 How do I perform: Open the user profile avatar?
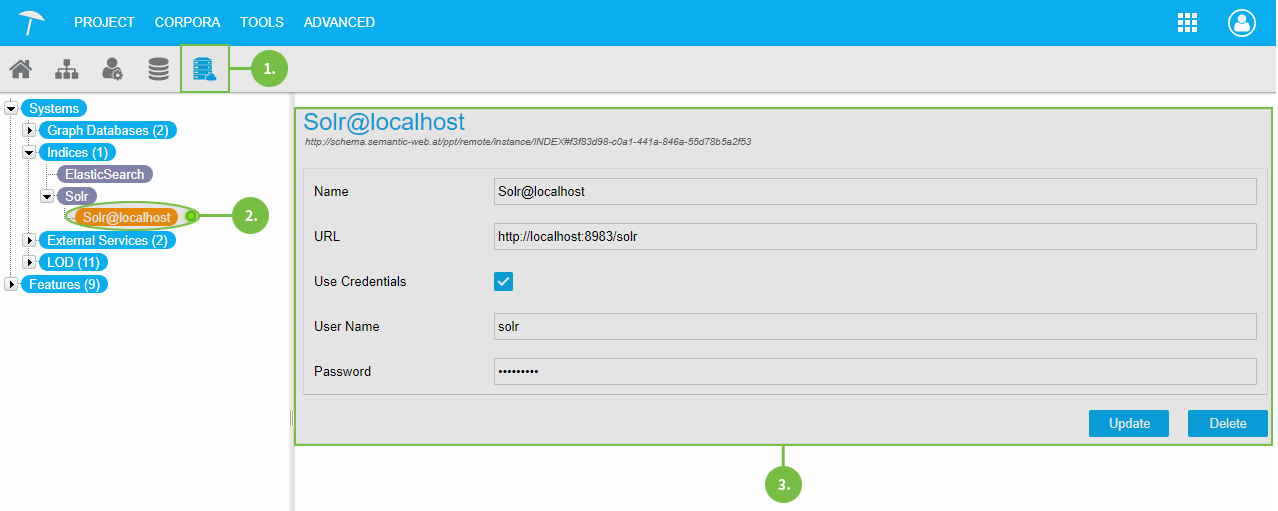click(1241, 23)
